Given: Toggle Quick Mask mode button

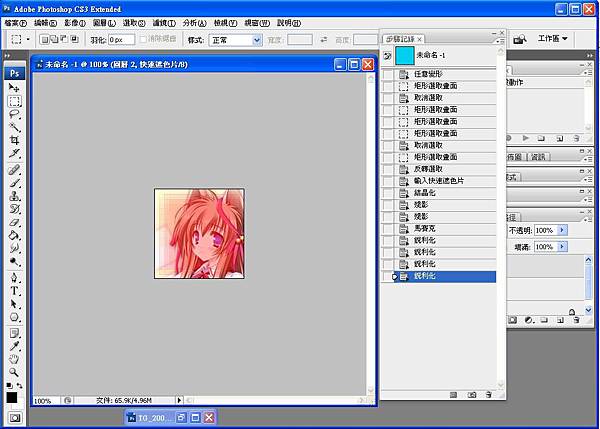Looking at the screenshot, I should pos(15,418).
